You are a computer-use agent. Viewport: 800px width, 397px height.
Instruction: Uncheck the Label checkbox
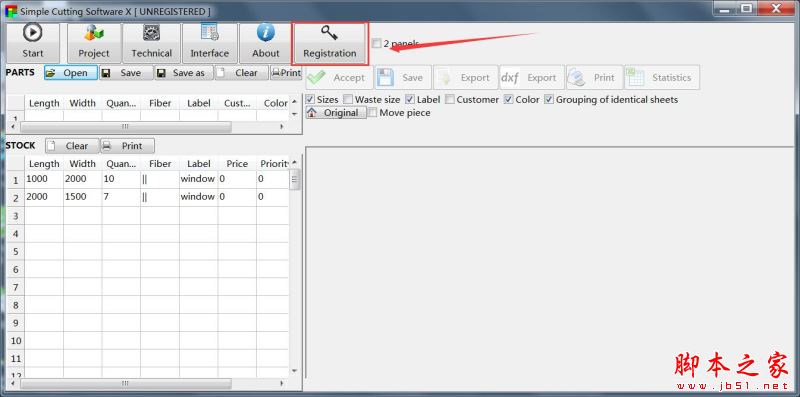pos(410,100)
